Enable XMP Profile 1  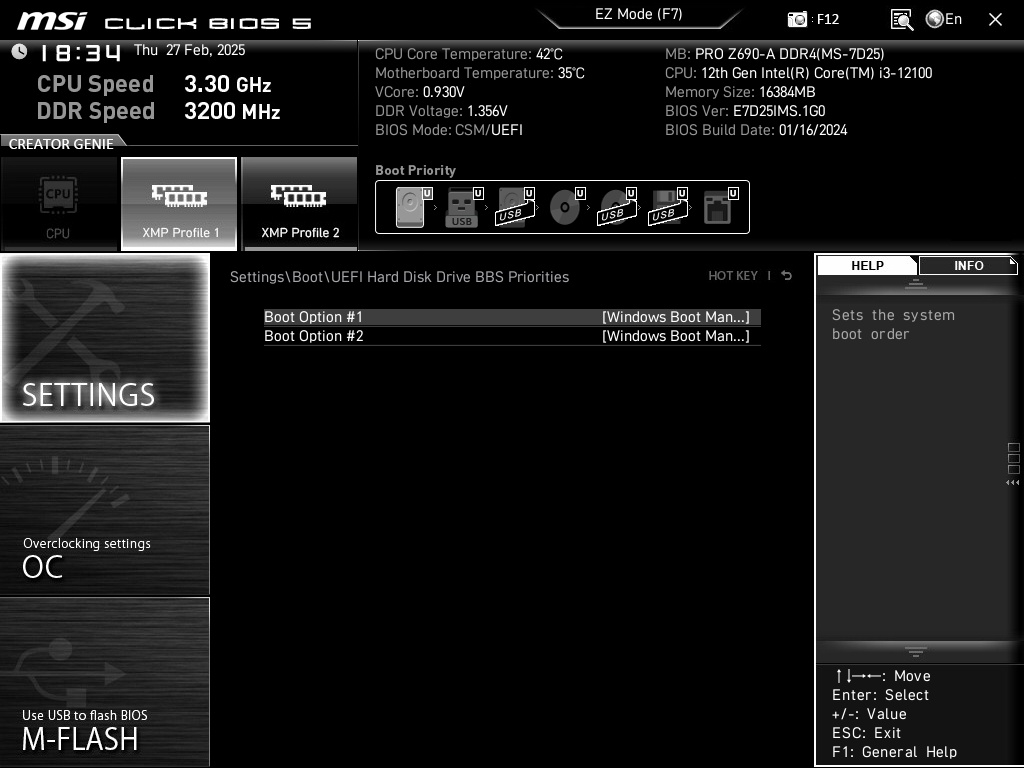pyautogui.click(x=179, y=204)
